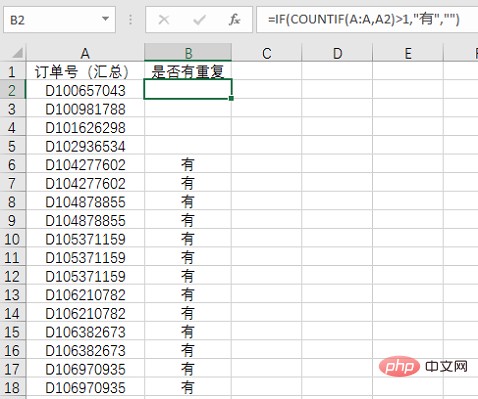The width and height of the screenshot is (478, 399).
Task: Click D106970935 in row 18
Action: 85,387
